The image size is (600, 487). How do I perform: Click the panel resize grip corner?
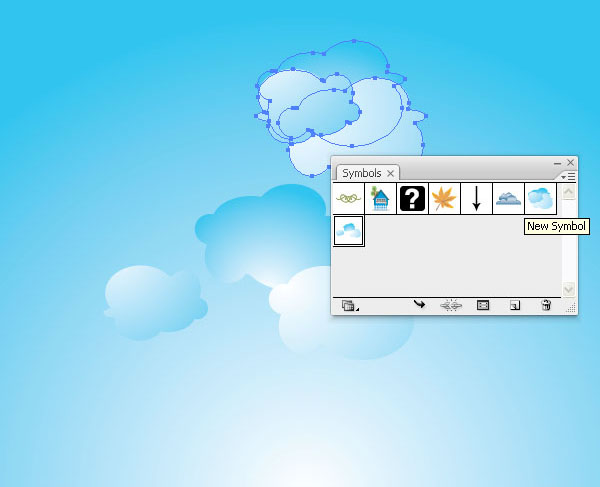click(571, 308)
